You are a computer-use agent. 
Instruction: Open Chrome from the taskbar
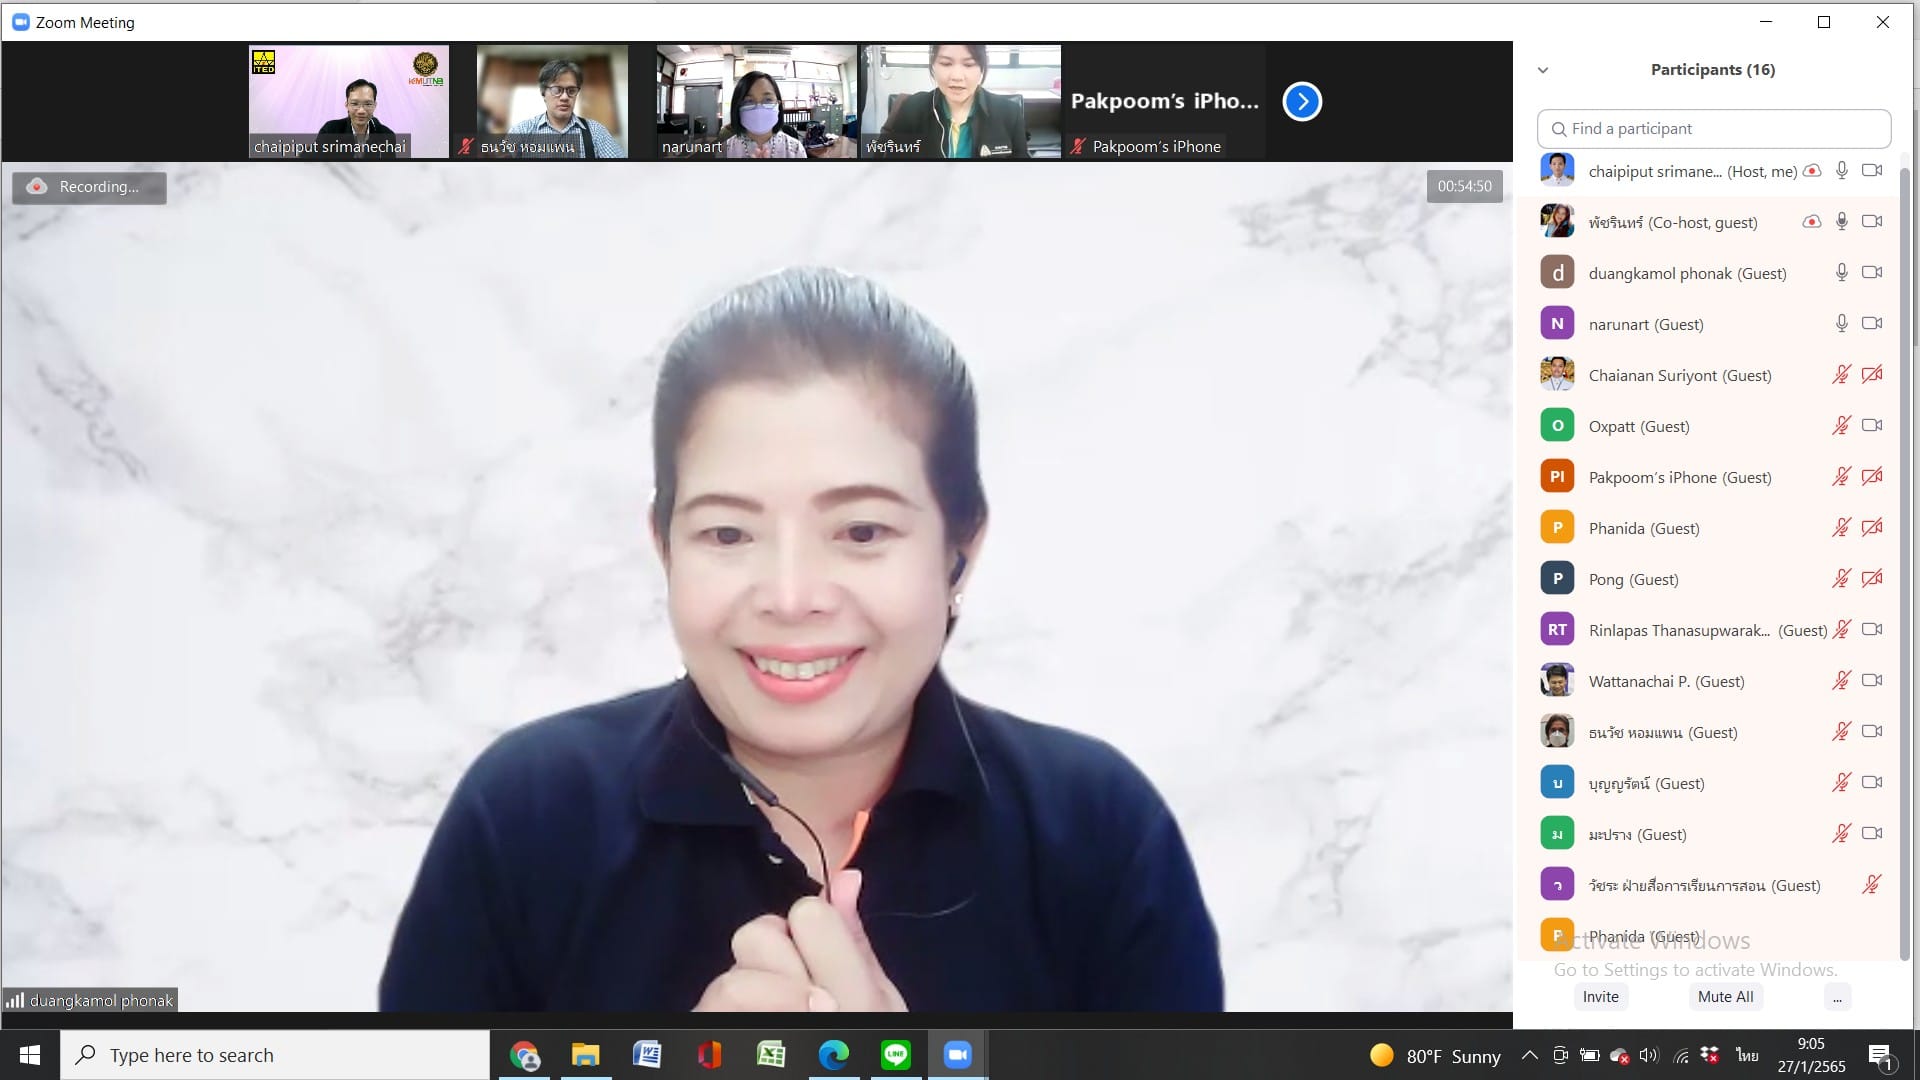(x=524, y=1055)
